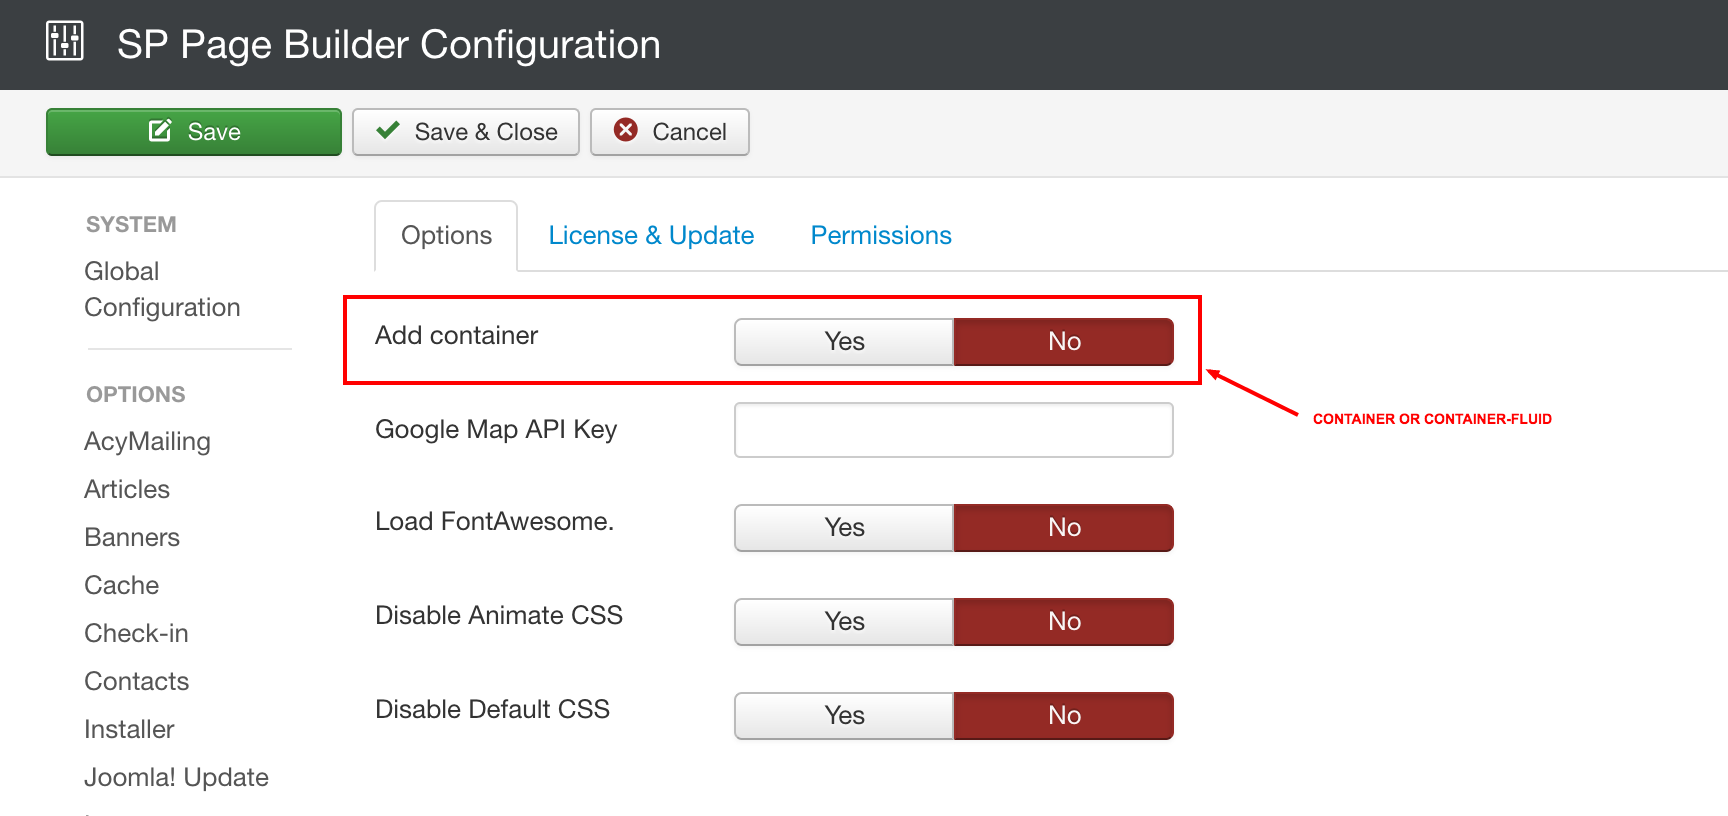The image size is (1728, 816).
Task: Select the Options tab
Action: tap(446, 236)
